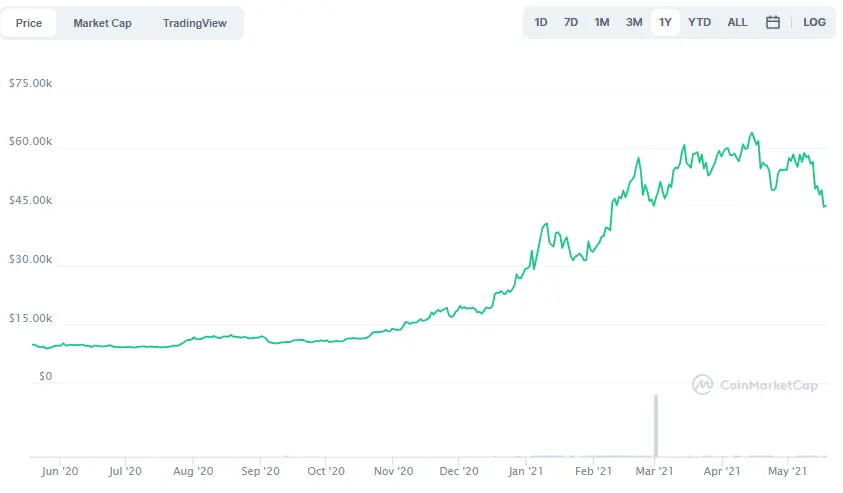This screenshot has height=493, width=843.
Task: Click the May '21 date label
Action: click(788, 471)
